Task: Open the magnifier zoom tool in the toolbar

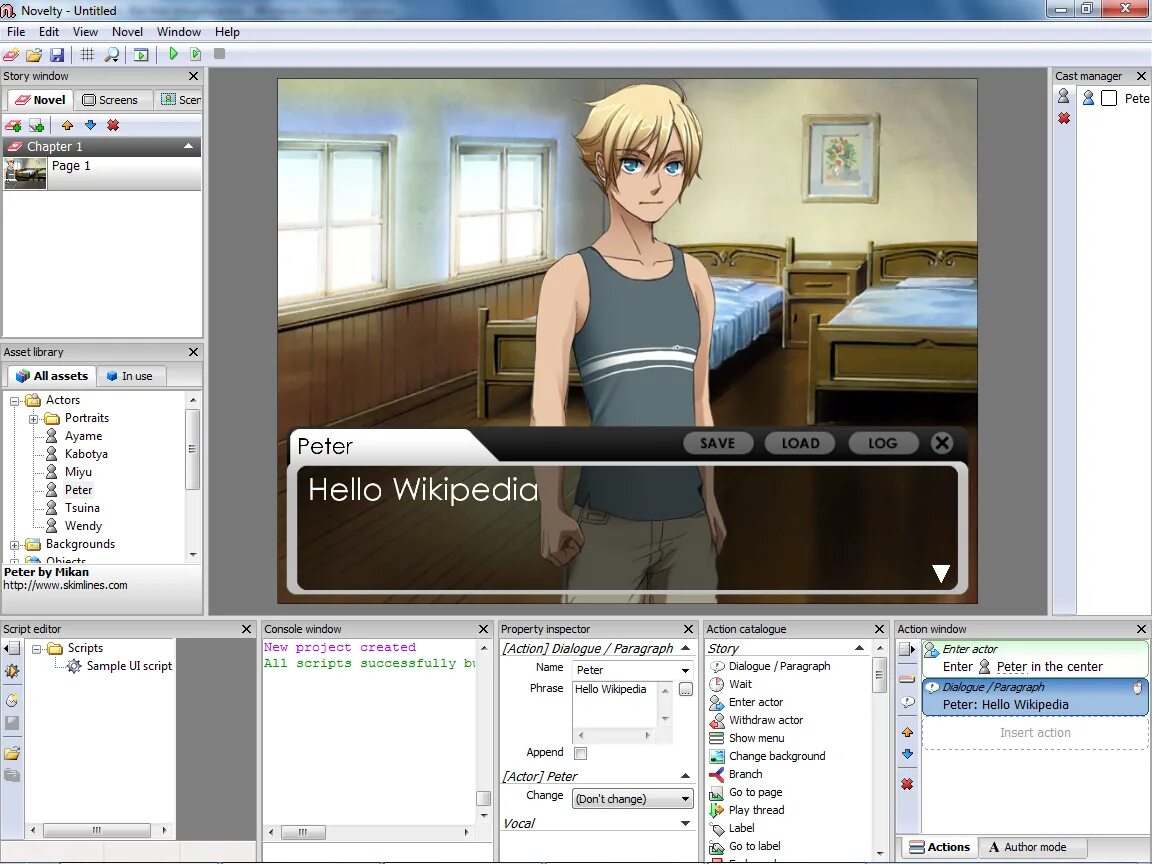Action: coord(111,54)
